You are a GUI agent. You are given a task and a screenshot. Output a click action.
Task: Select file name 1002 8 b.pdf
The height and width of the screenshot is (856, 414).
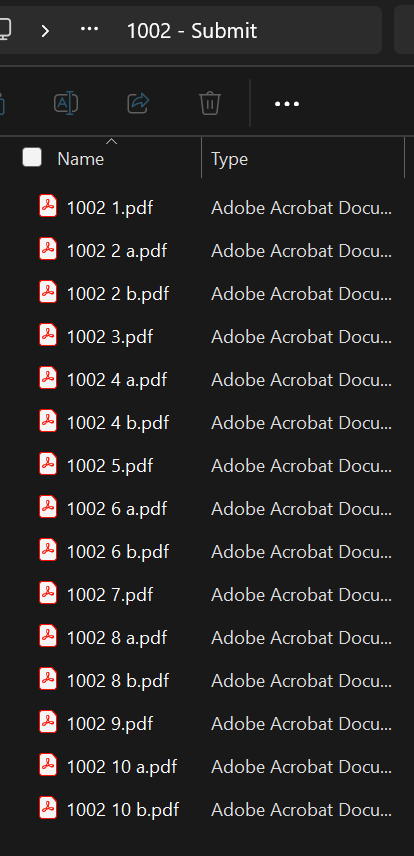click(x=118, y=681)
